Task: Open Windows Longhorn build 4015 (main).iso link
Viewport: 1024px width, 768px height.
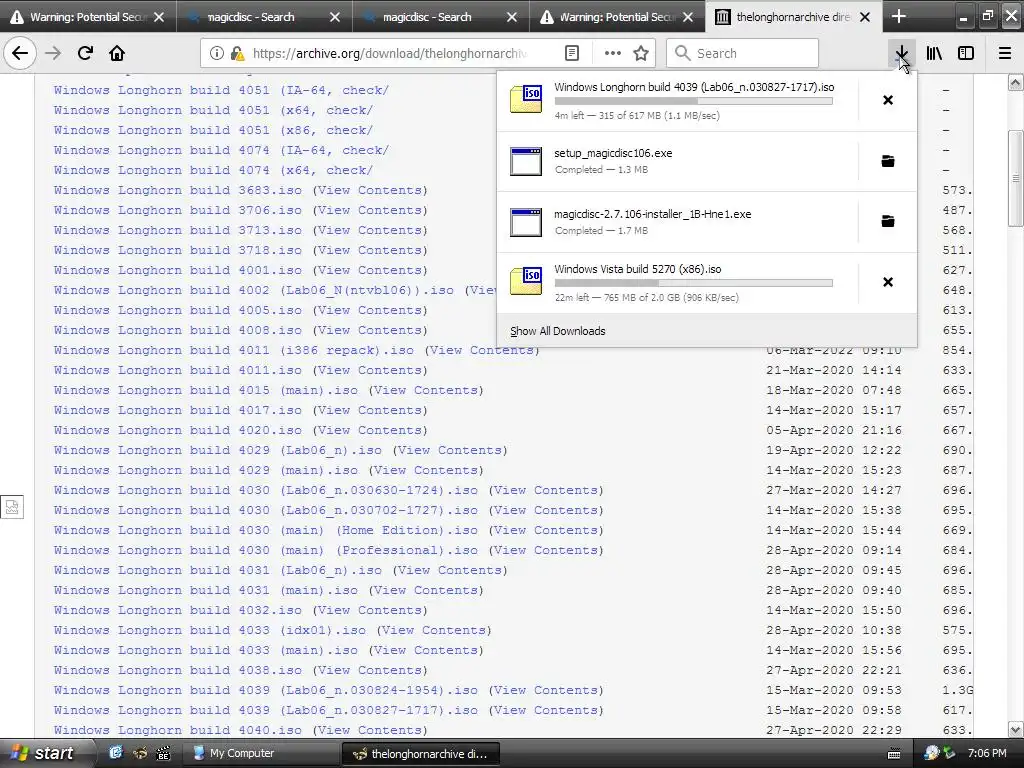Action: 206,391
